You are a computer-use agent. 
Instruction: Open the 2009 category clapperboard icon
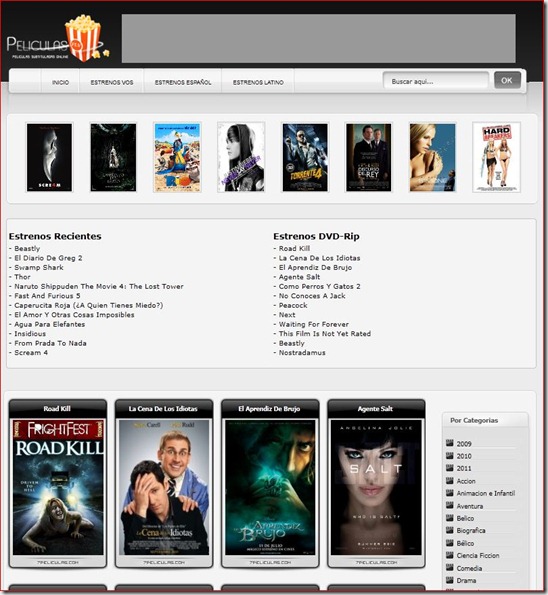(450, 443)
